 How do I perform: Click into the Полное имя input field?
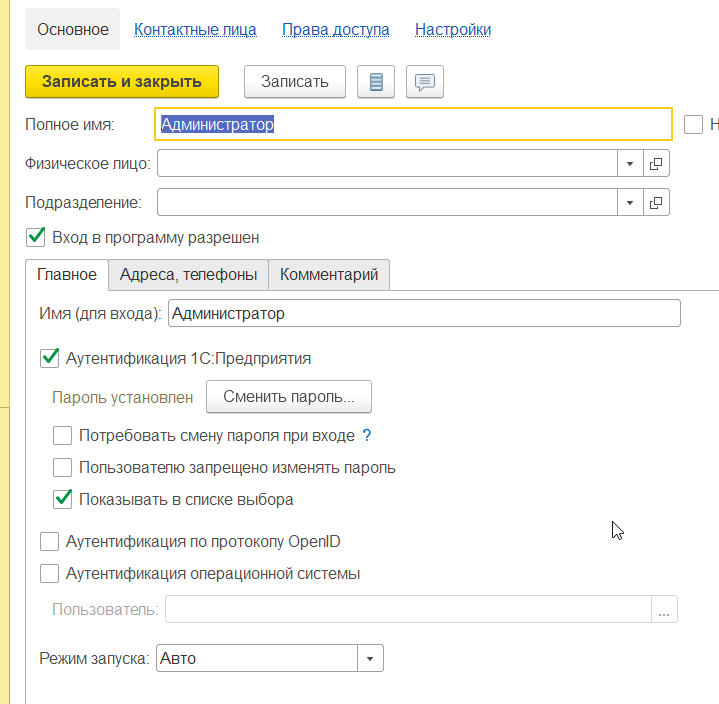point(414,124)
